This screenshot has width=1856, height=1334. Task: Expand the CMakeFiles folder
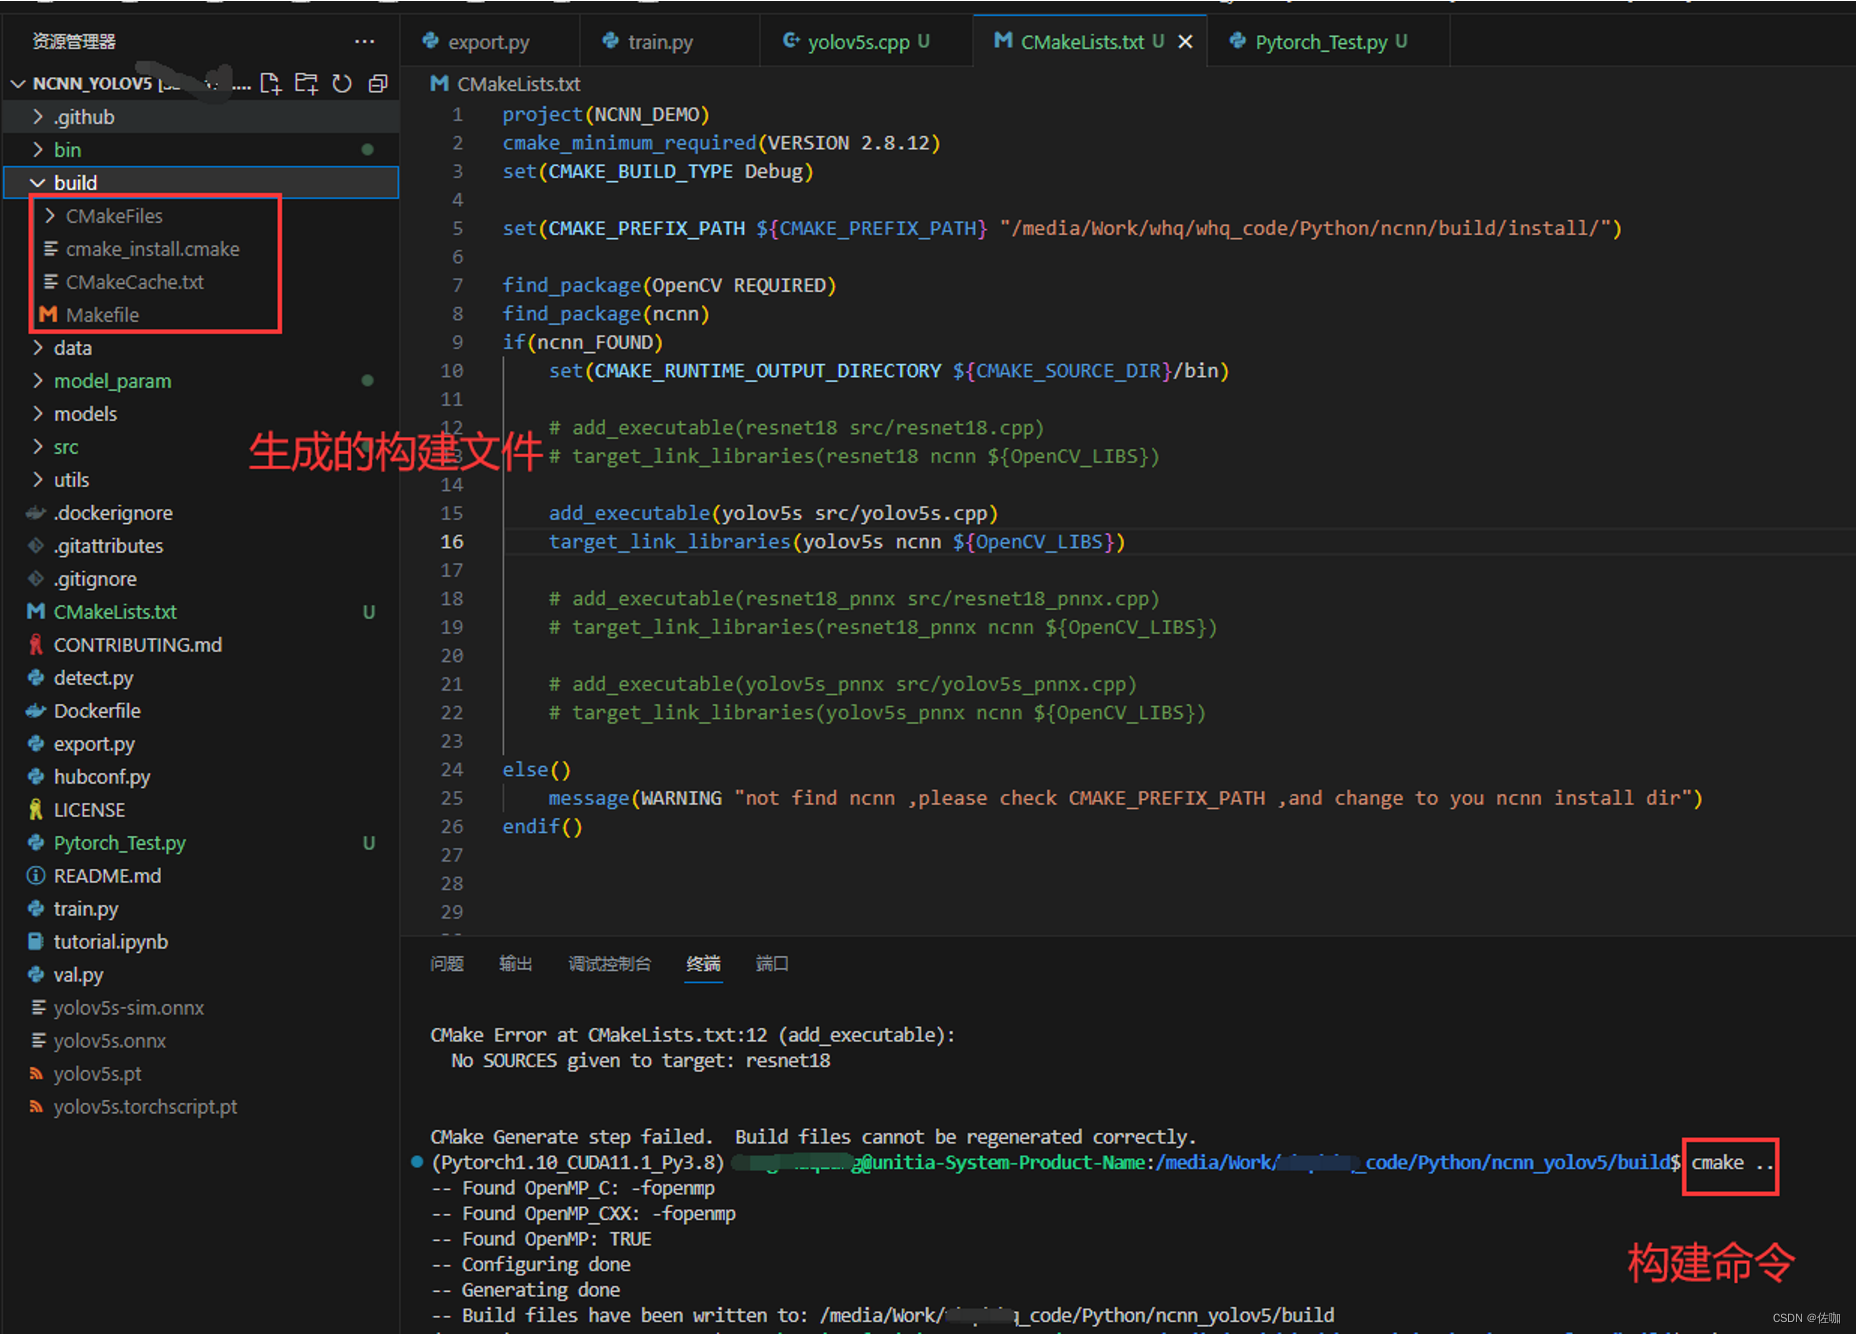tap(200, 216)
